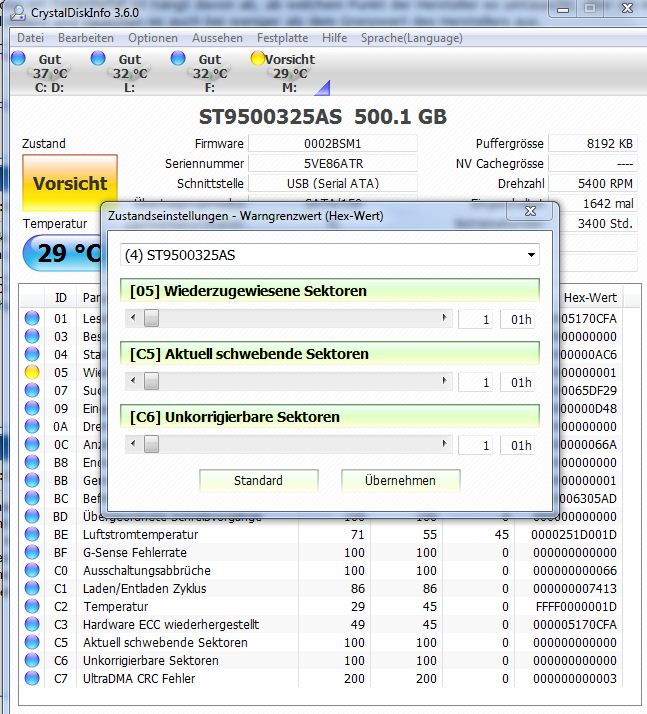
Task: Increase Wiederzugewiesene Sektoren threshold with right arrow
Action: (x=444, y=318)
